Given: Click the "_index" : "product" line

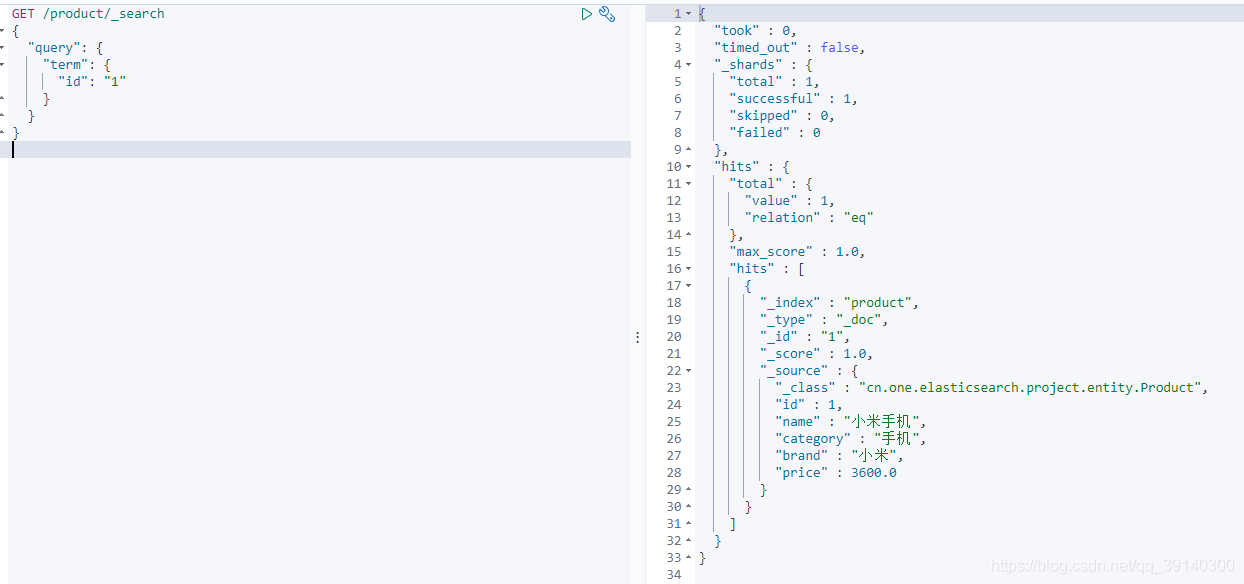Looking at the screenshot, I should click(x=839, y=303).
